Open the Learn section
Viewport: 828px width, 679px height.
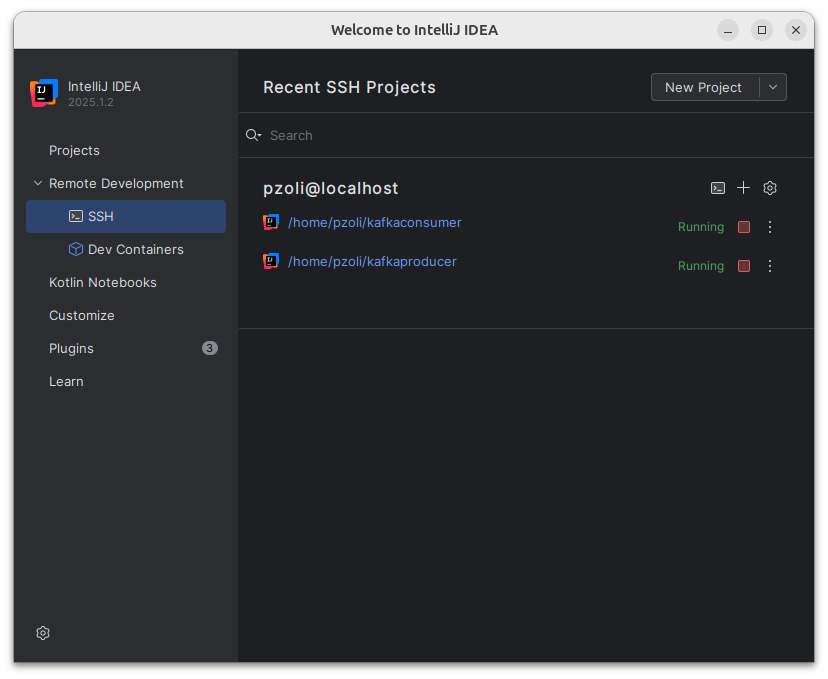click(126, 381)
